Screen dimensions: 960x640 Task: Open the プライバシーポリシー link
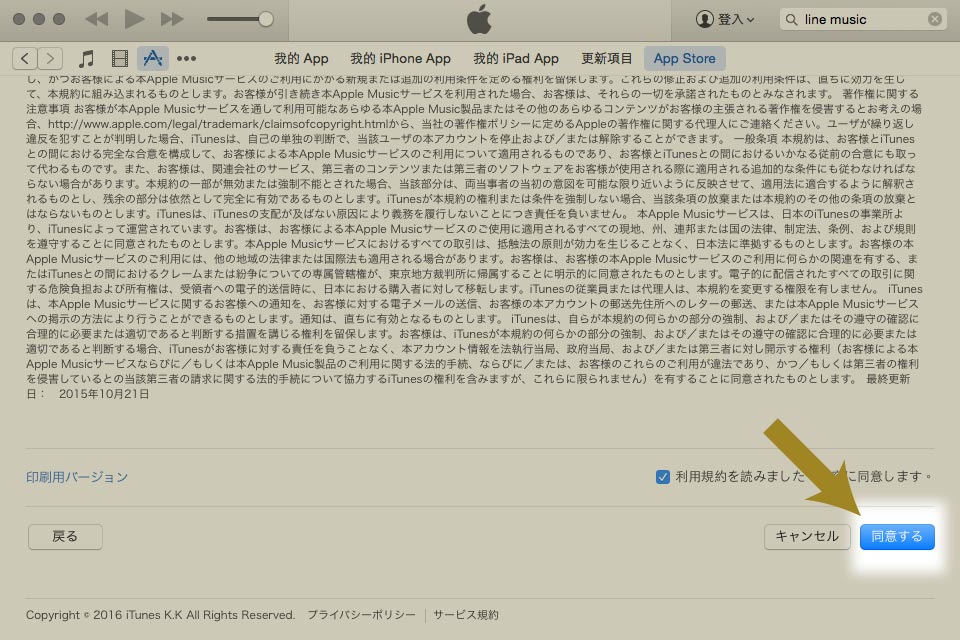tap(361, 615)
